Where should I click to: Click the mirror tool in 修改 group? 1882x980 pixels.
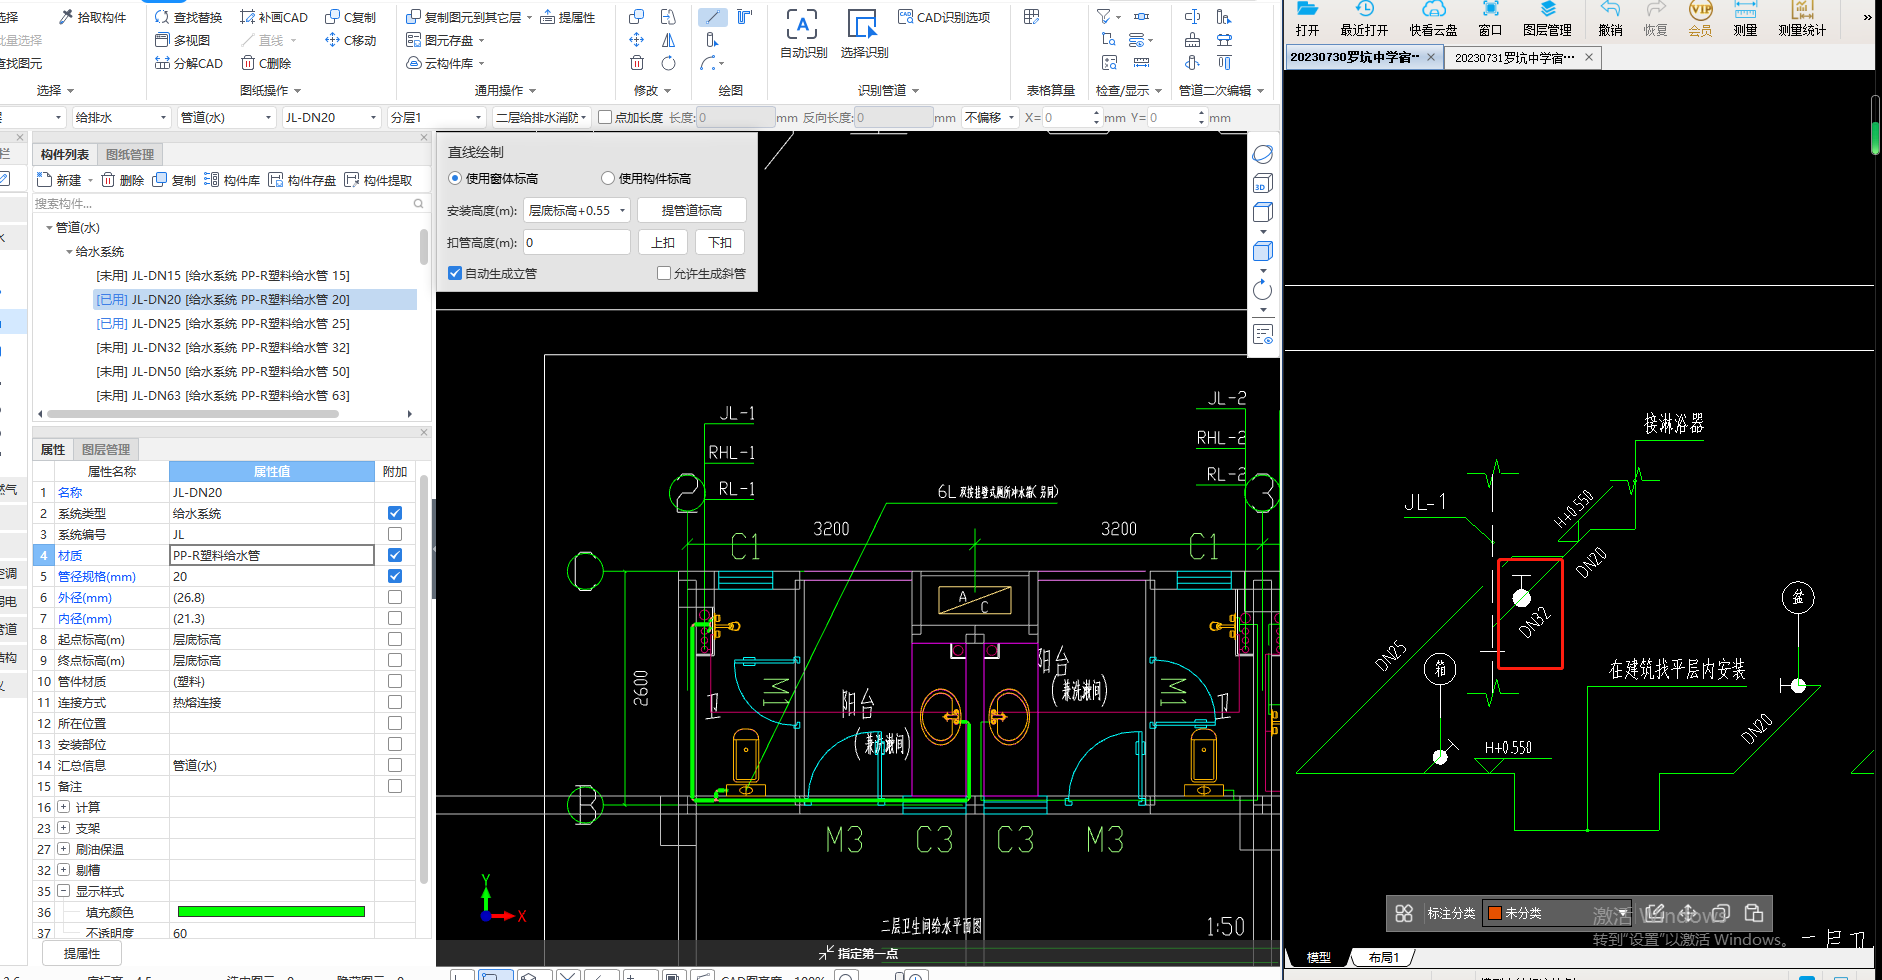pos(668,40)
